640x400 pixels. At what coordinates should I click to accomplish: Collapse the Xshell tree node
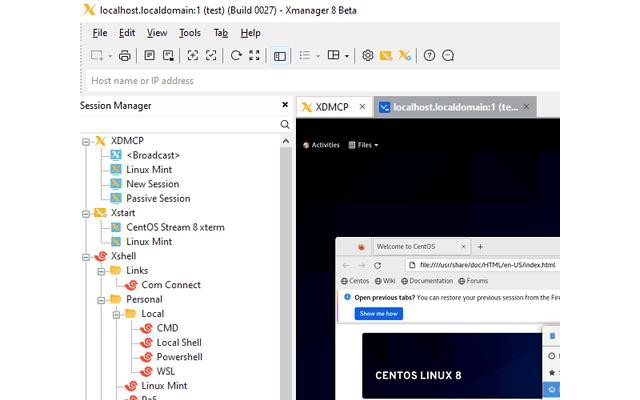coord(86,257)
